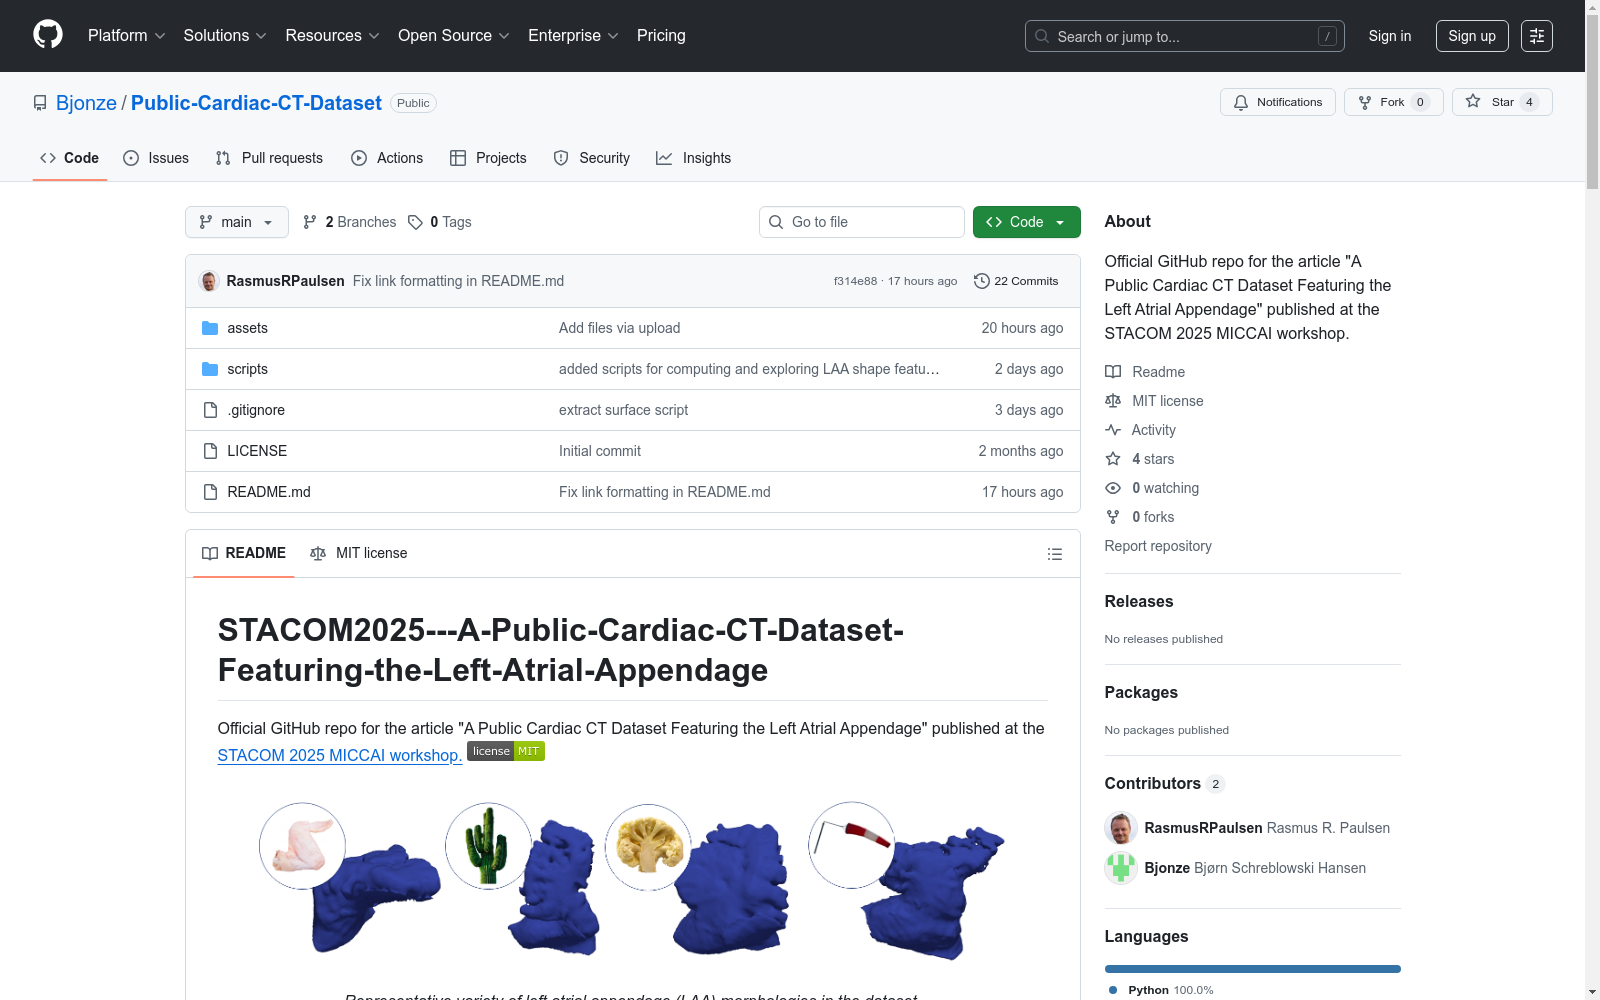Click the README outline list icon

pos(1054,554)
